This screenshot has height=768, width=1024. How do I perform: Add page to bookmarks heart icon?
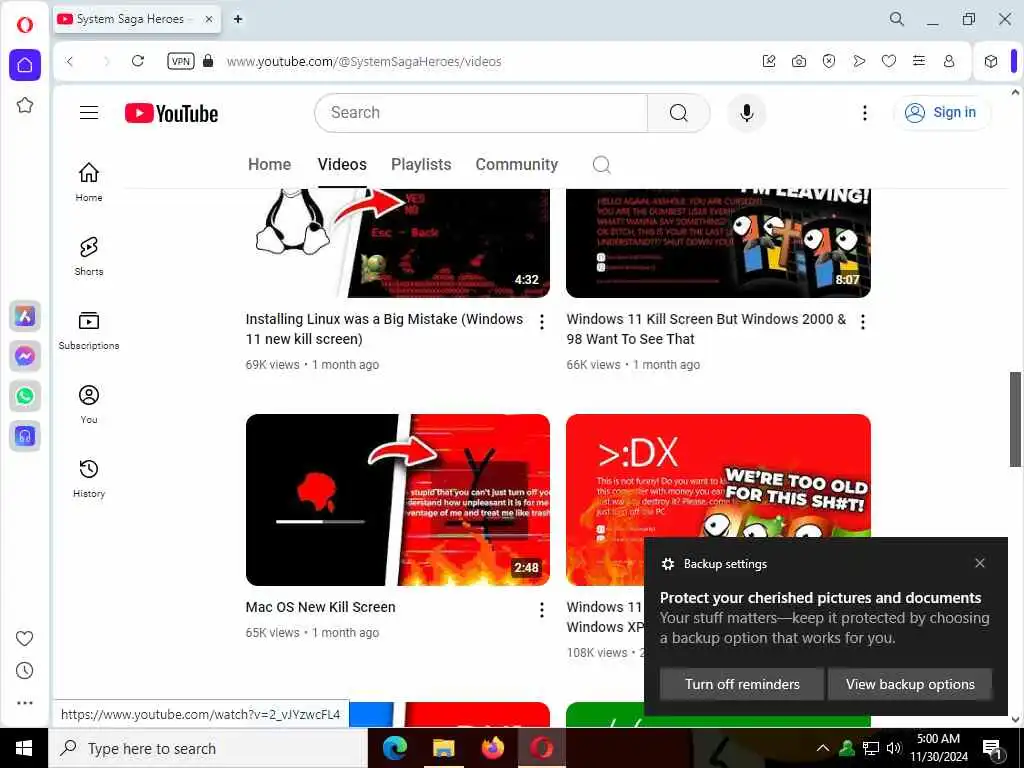889,61
